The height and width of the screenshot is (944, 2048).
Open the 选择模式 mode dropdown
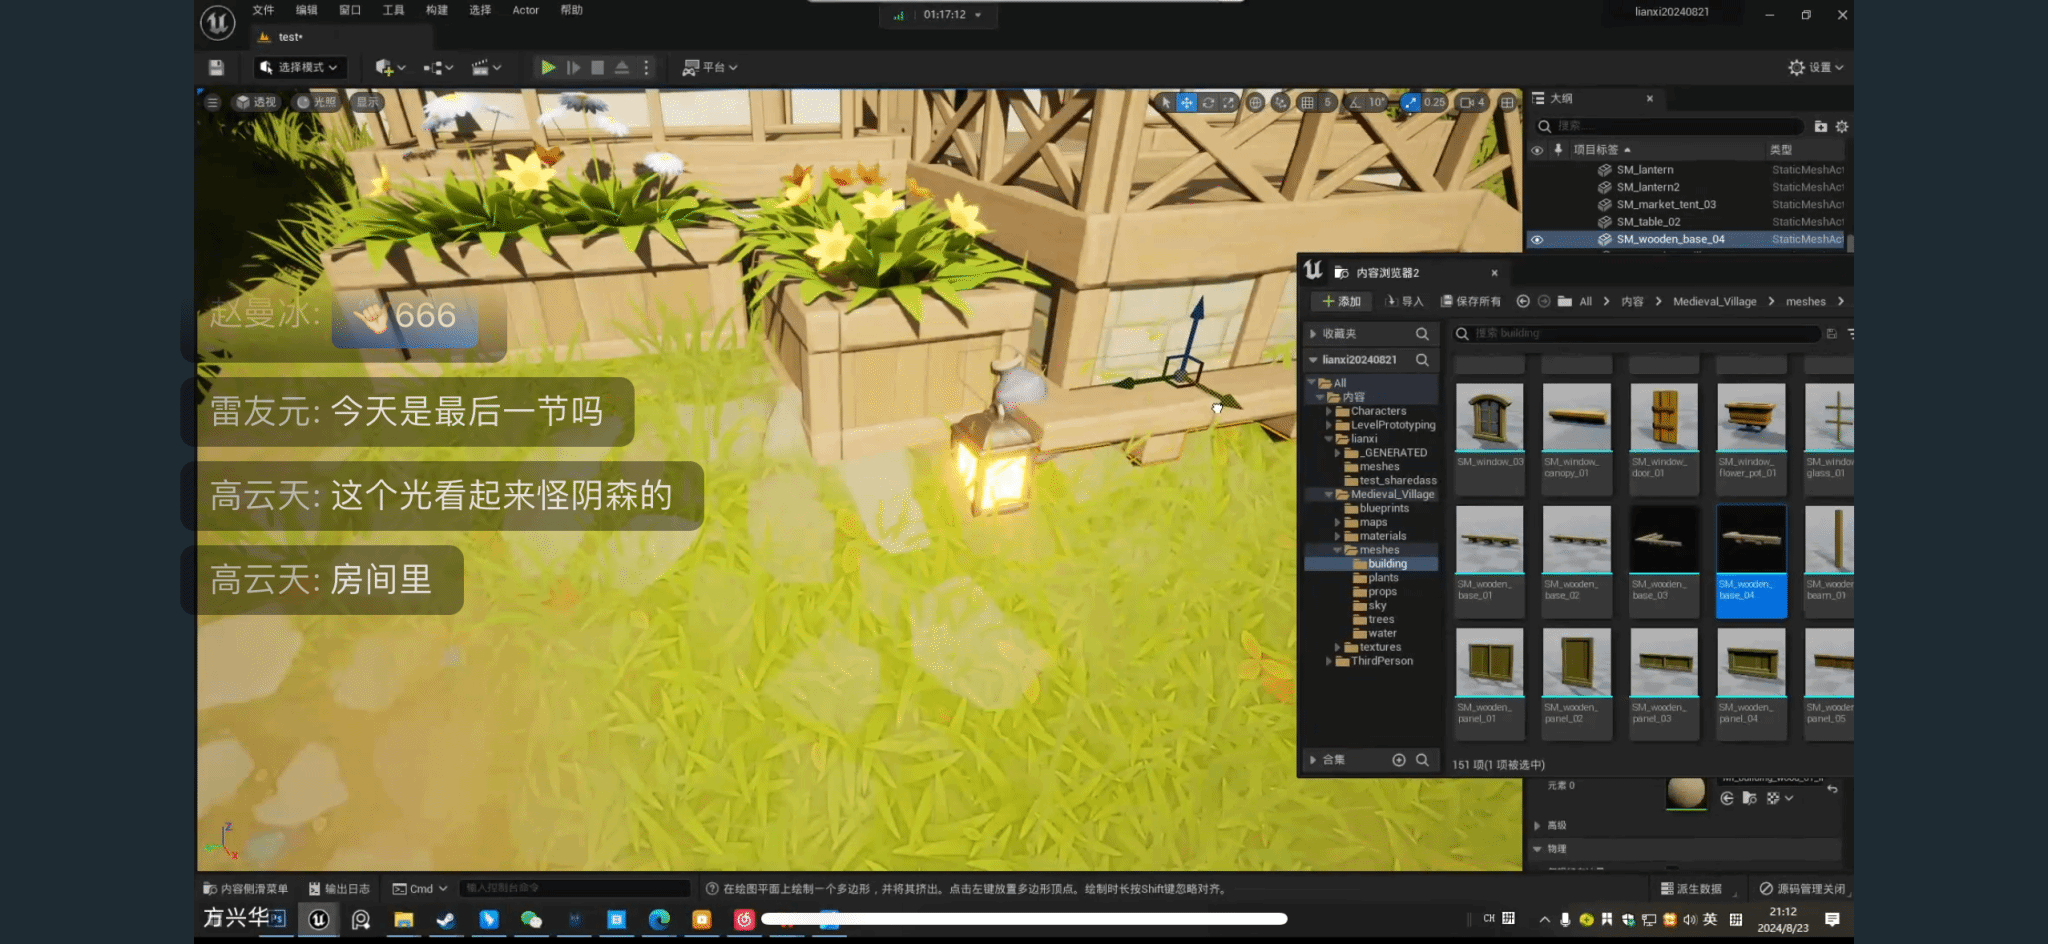[x=300, y=67]
